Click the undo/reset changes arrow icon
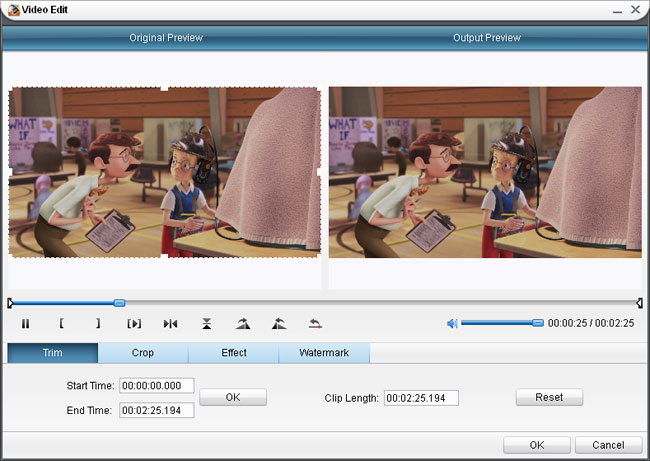 (315, 323)
